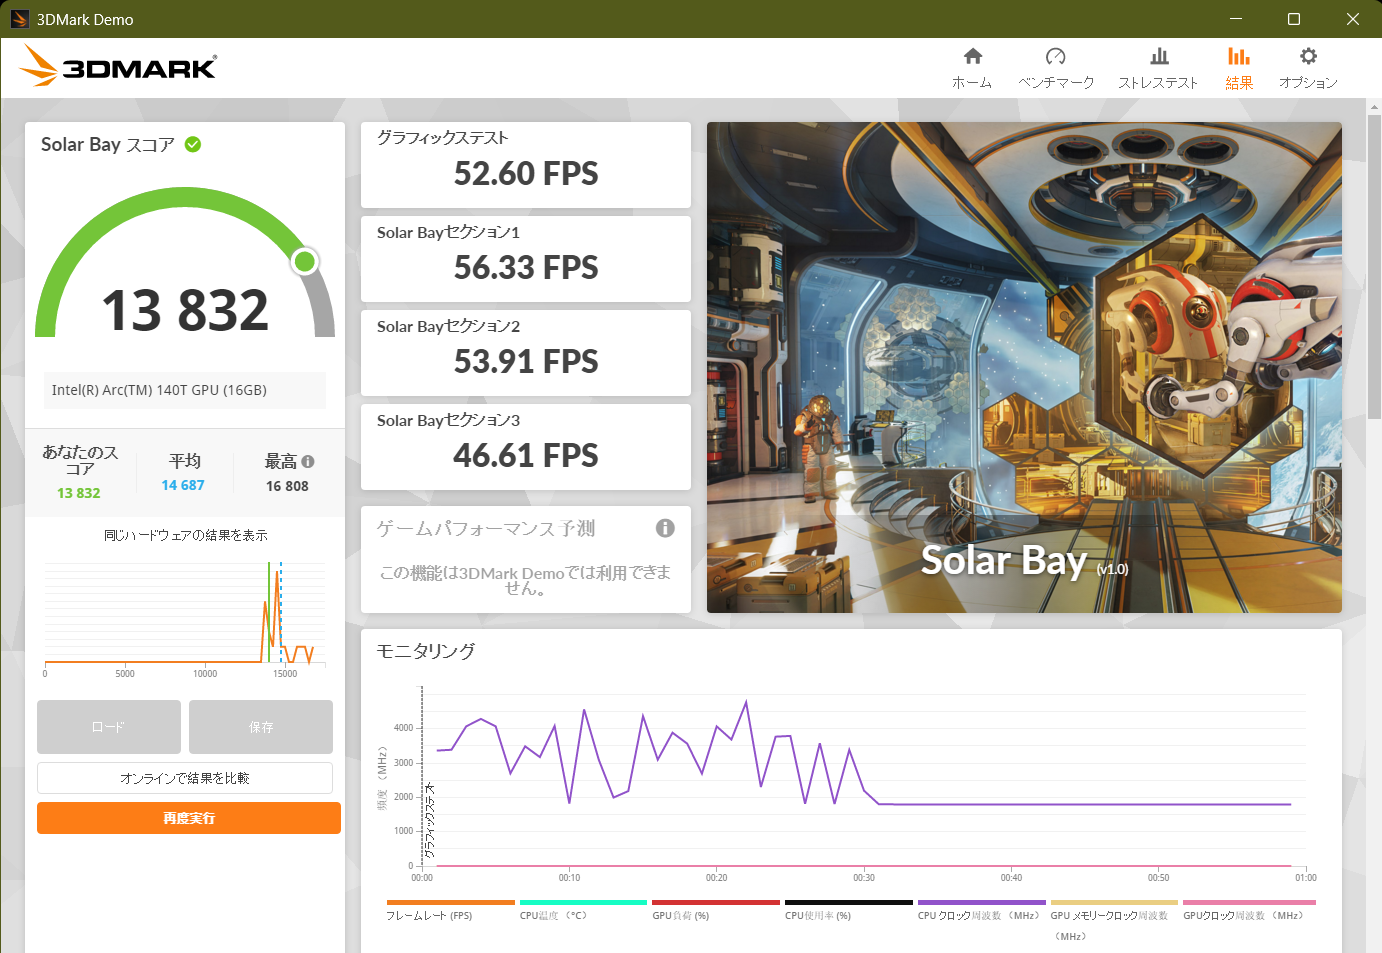Click グラフィックステスト 52.60 FPS card
This screenshot has height=953, width=1382.
526,165
